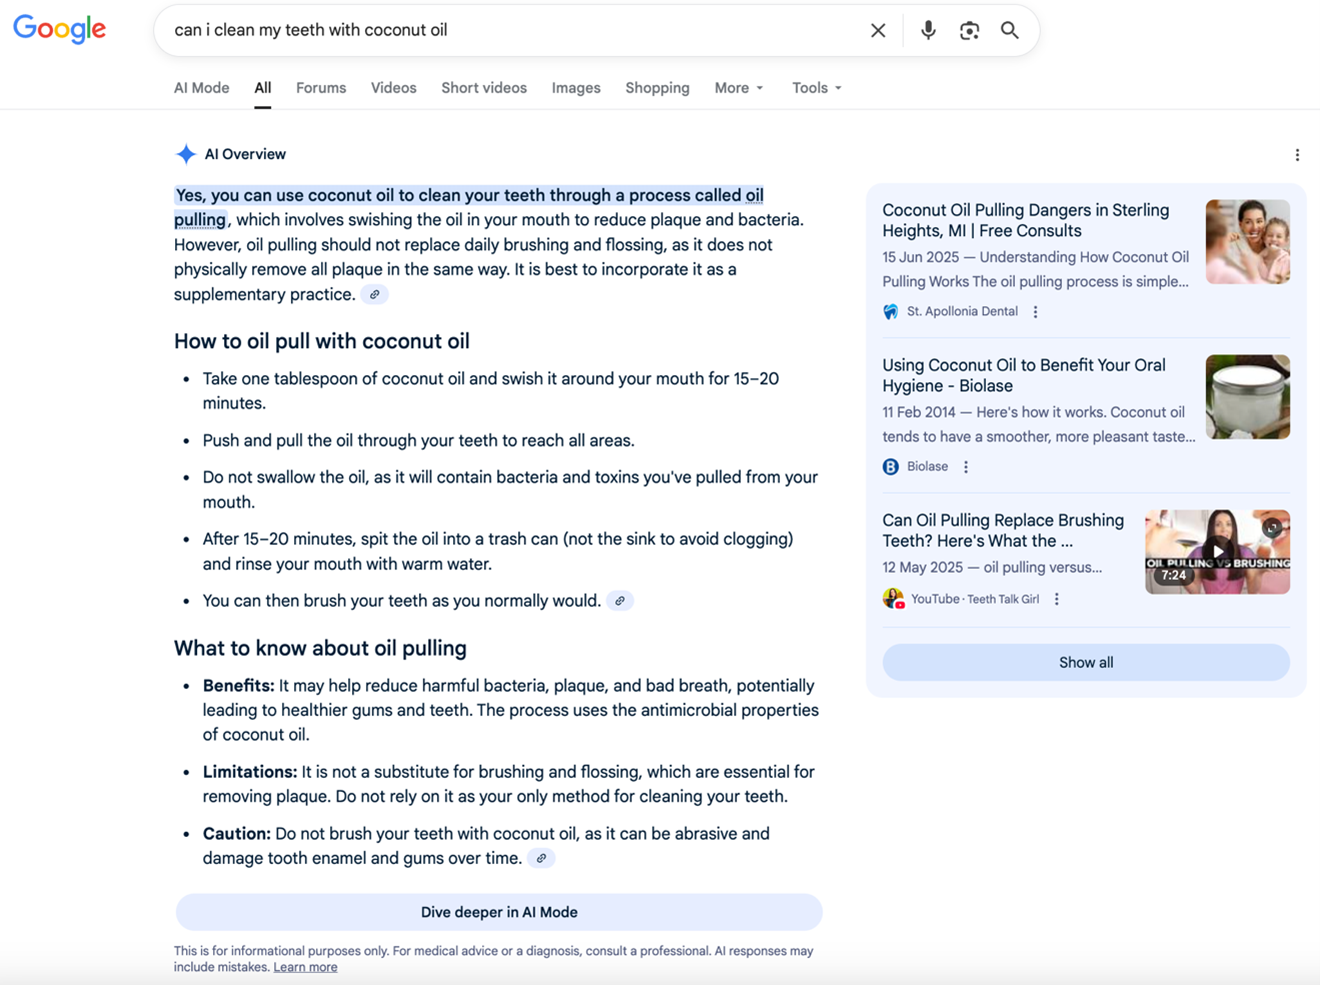Screen dimensions: 1320x985
Task: Click source link icon after 'normally would'
Action: click(x=620, y=601)
